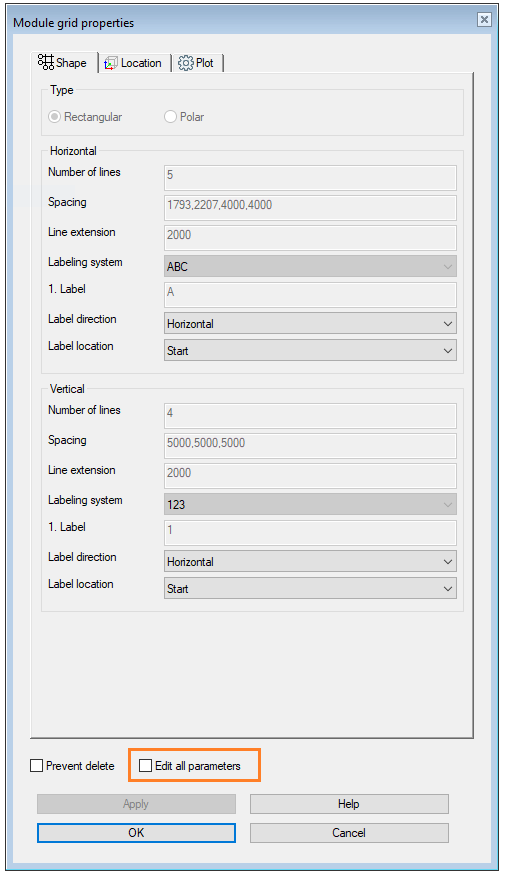Image resolution: width=508 pixels, height=879 pixels.
Task: Click Horizontal 1. Label field A
Action: pos(310,294)
